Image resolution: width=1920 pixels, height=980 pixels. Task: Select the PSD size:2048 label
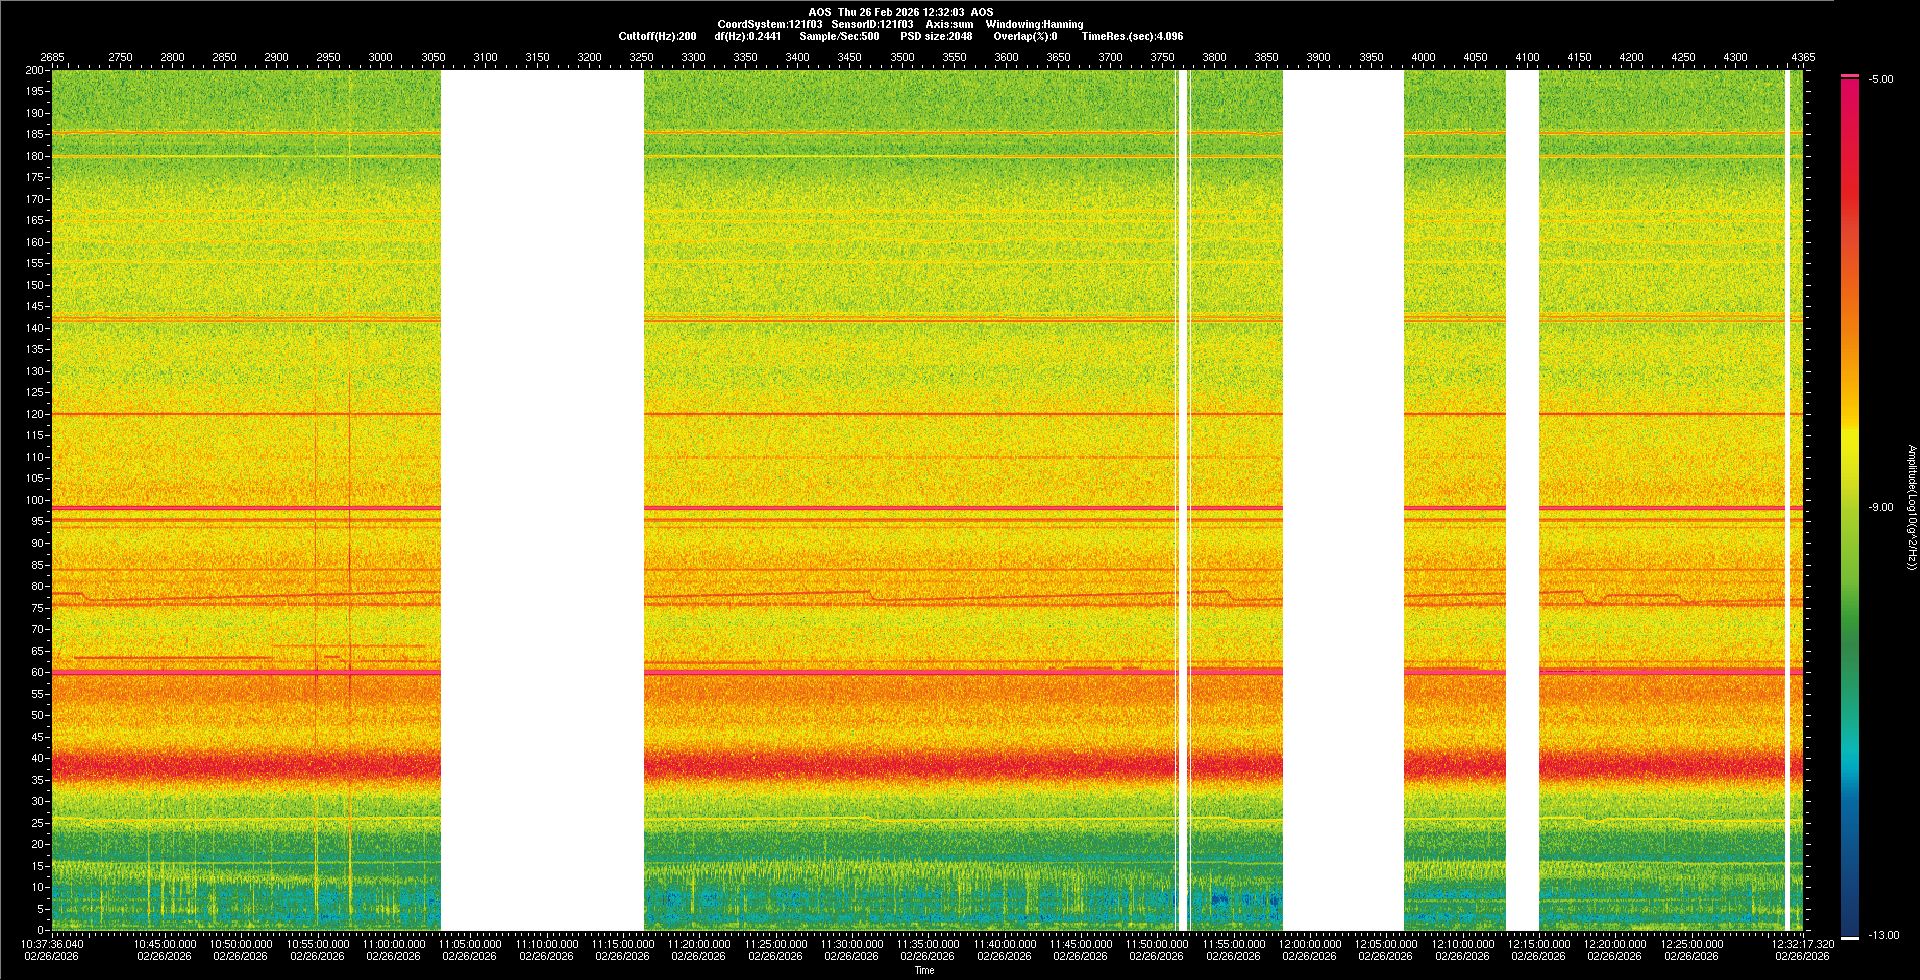pyautogui.click(x=936, y=36)
